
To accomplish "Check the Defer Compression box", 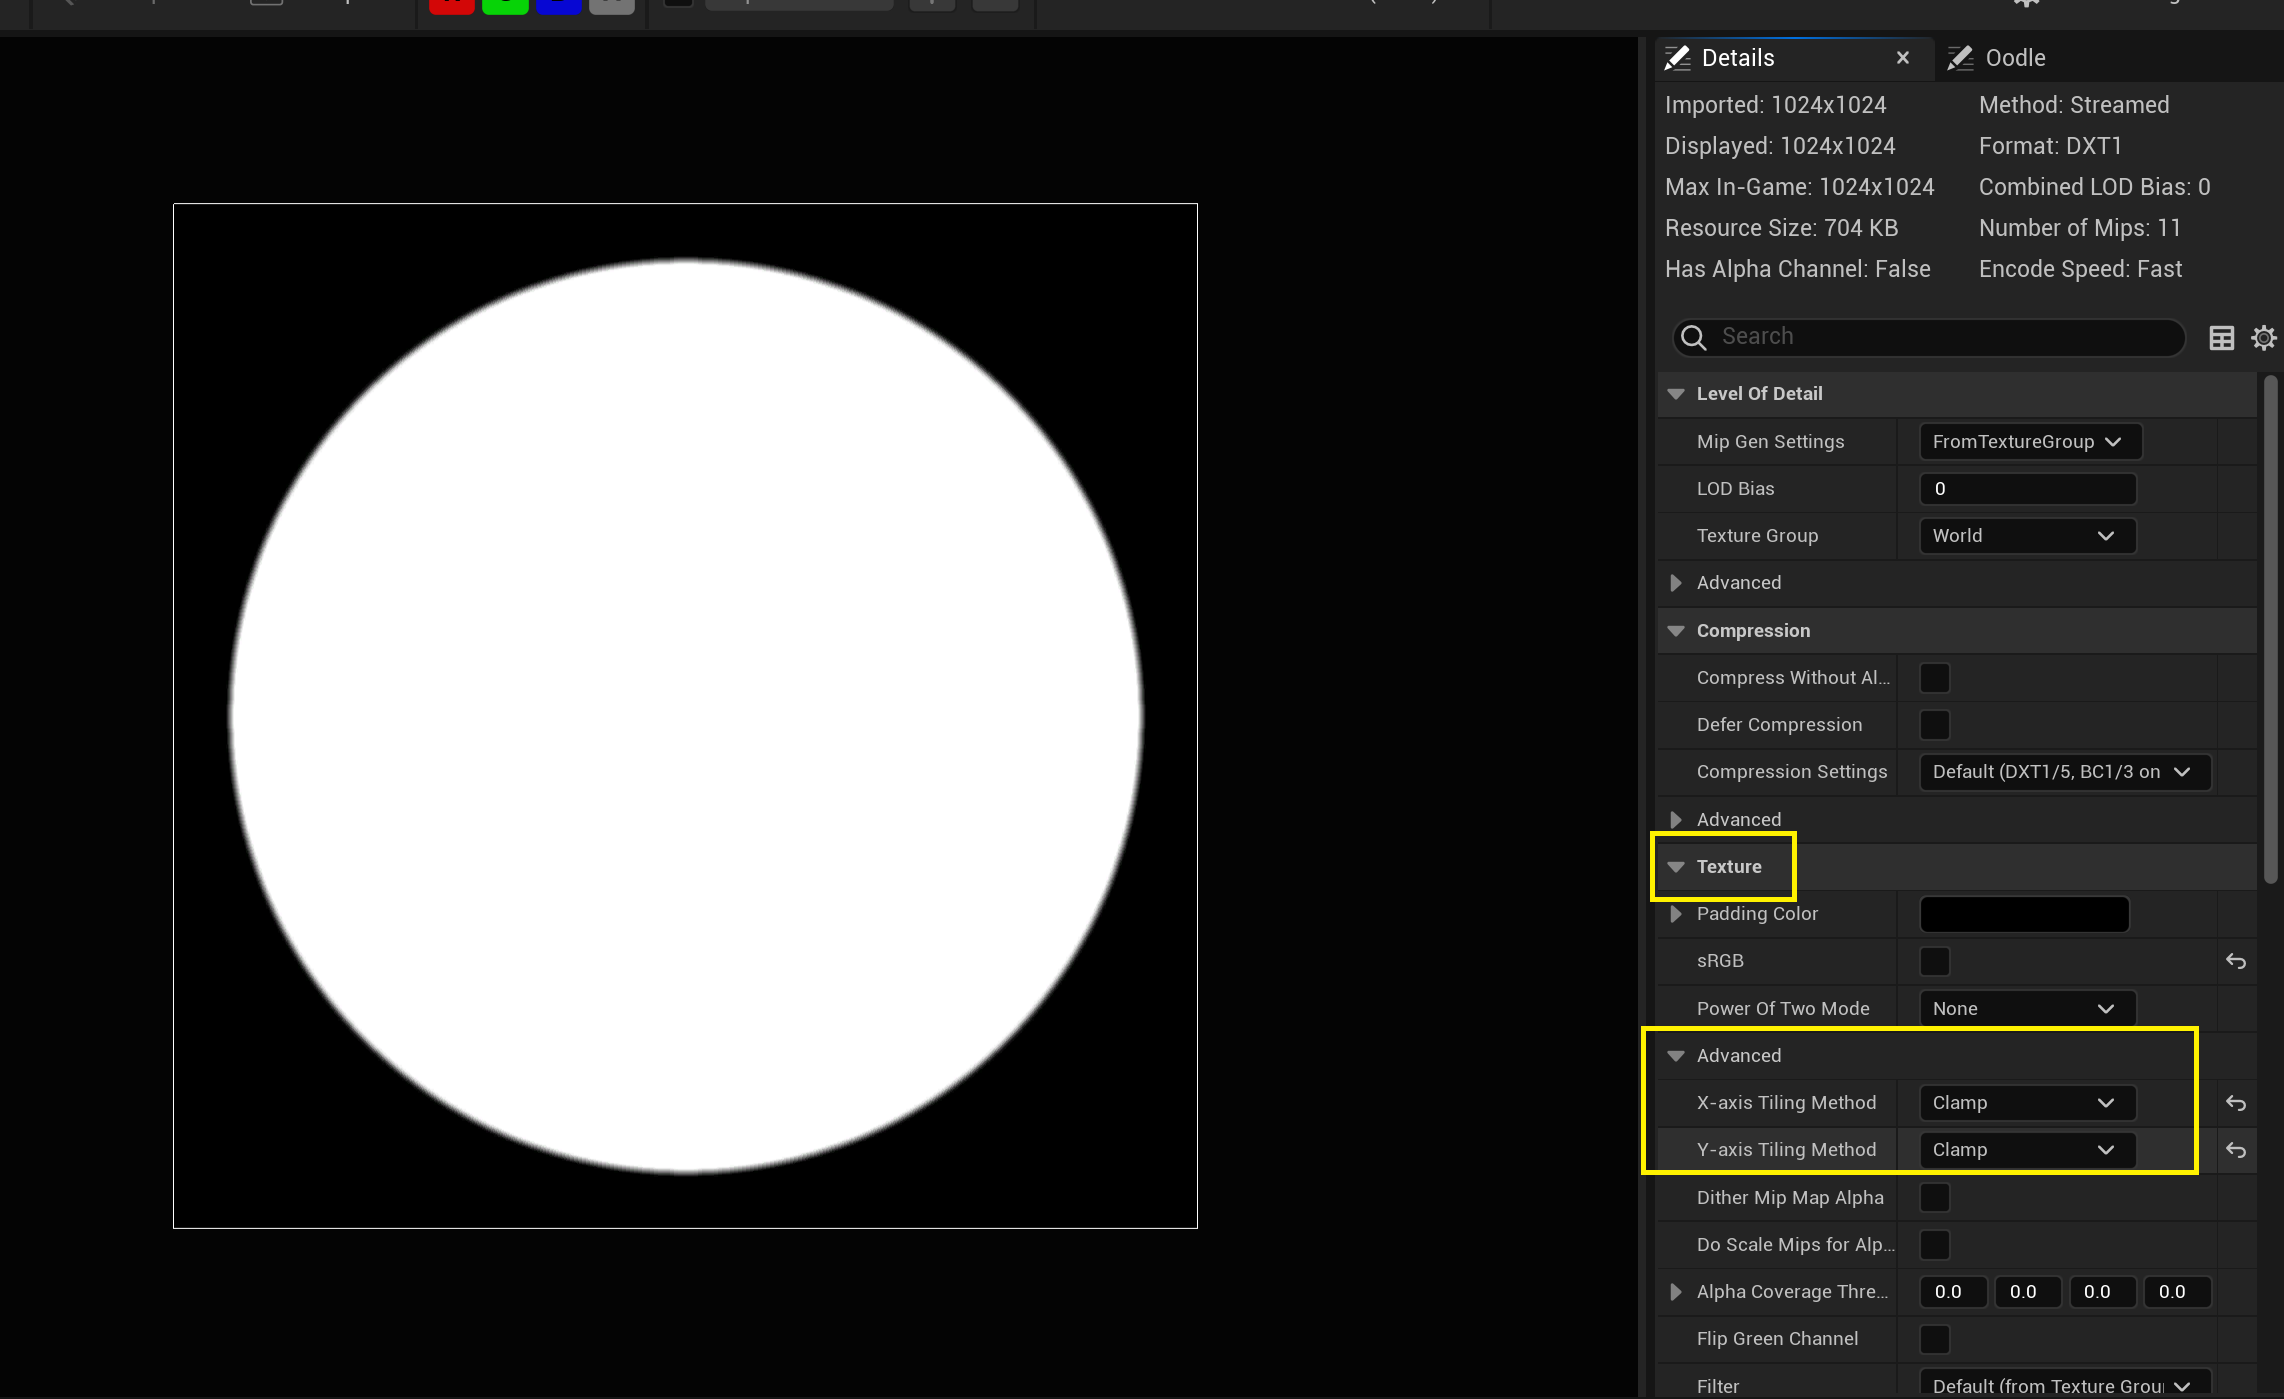I will pyautogui.click(x=1935, y=725).
